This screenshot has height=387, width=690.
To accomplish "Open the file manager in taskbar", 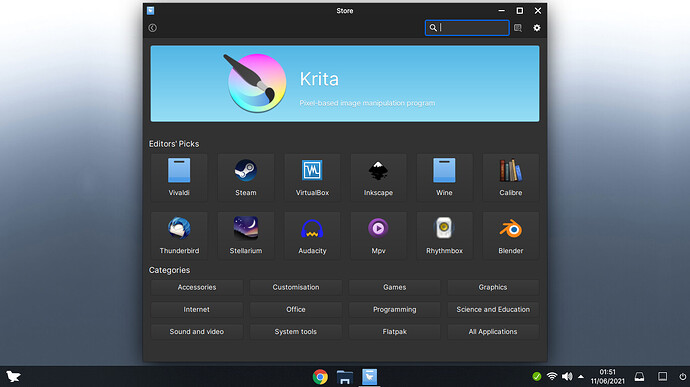I will point(345,377).
